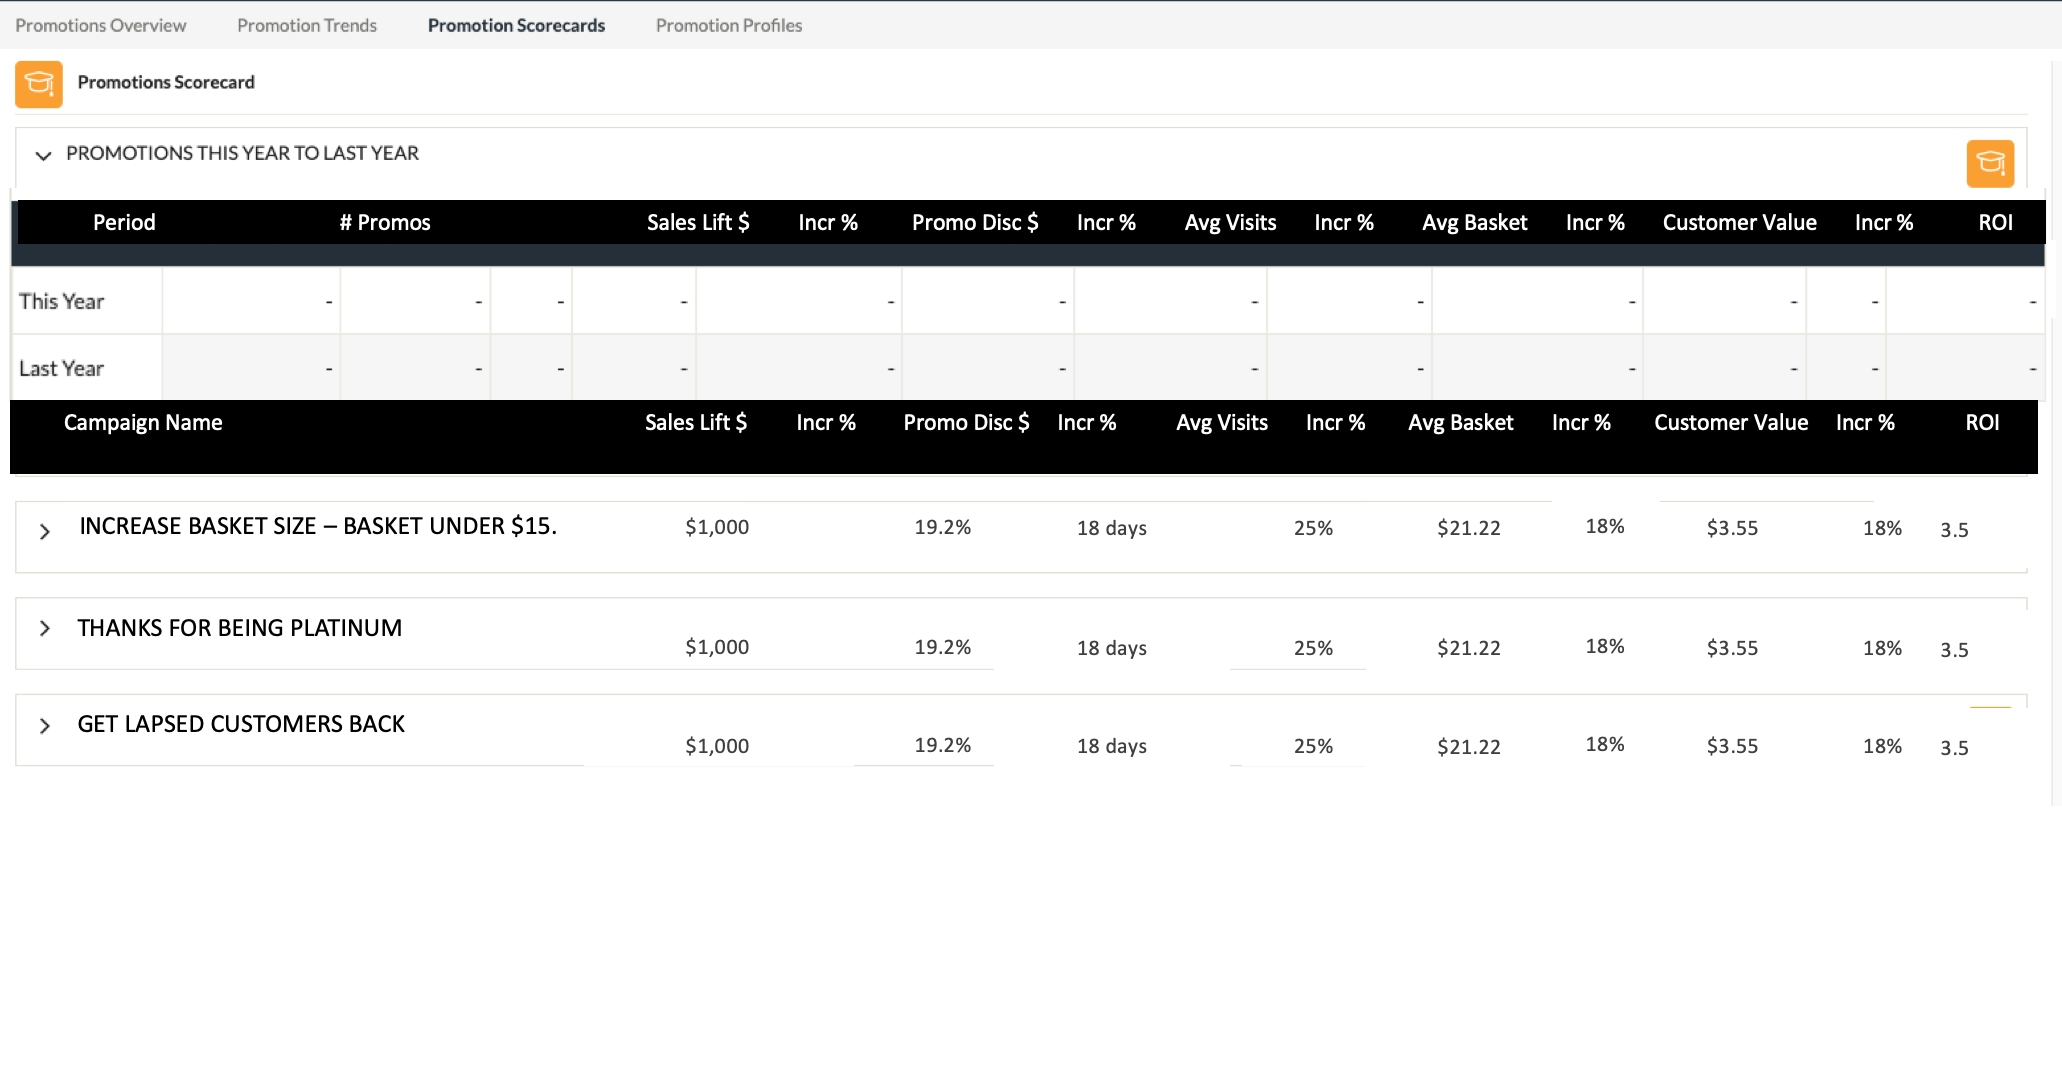The height and width of the screenshot is (1070, 2062).
Task: Click the Campaign Name column header
Action: pyautogui.click(x=143, y=422)
